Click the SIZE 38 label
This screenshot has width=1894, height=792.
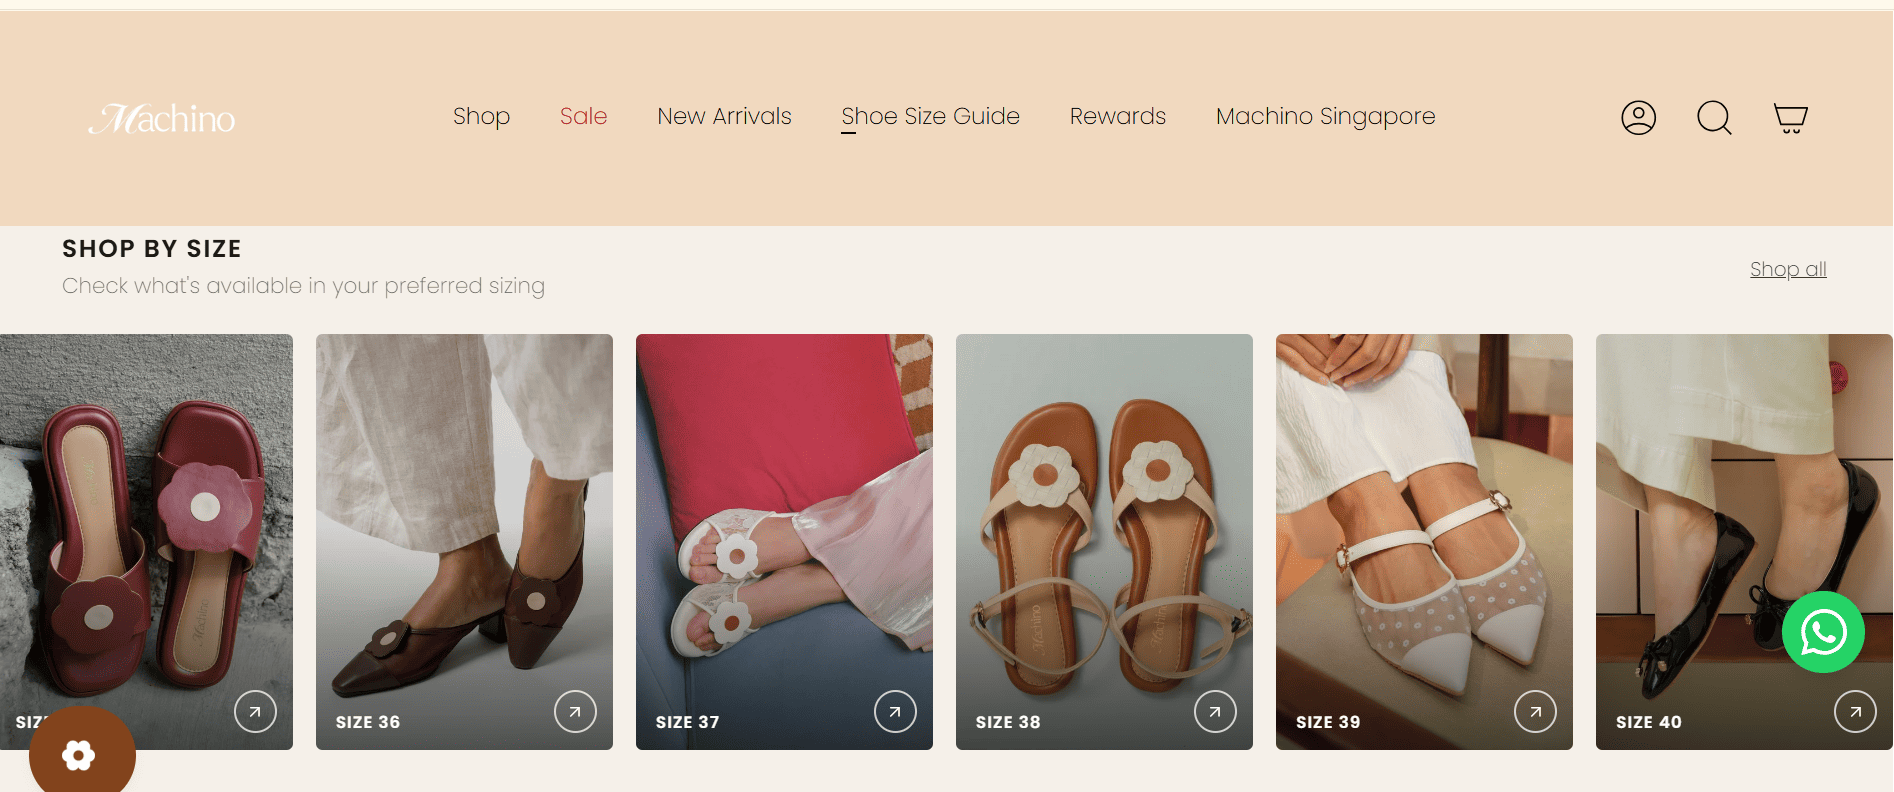tap(1008, 722)
